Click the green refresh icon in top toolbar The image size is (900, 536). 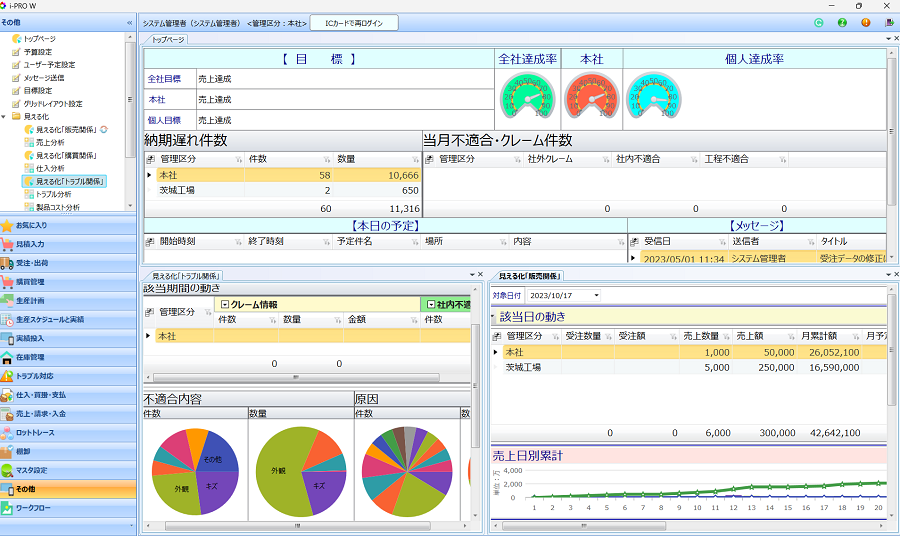819,22
